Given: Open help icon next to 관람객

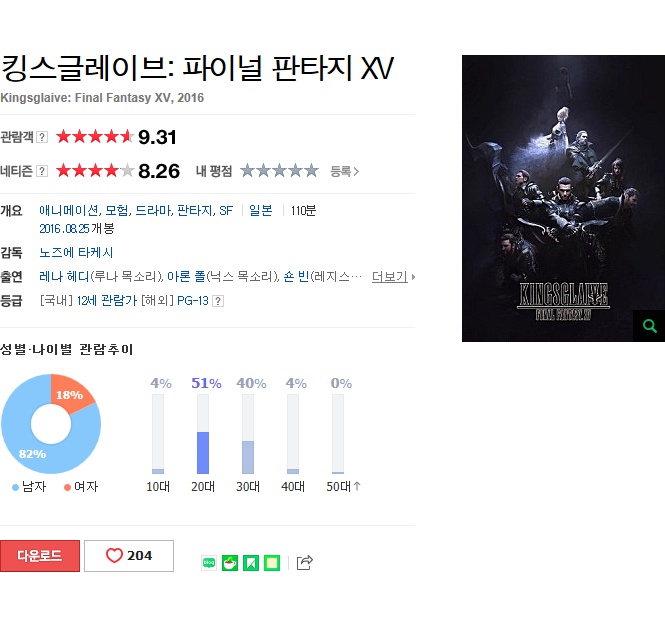Looking at the screenshot, I should coord(42,137).
